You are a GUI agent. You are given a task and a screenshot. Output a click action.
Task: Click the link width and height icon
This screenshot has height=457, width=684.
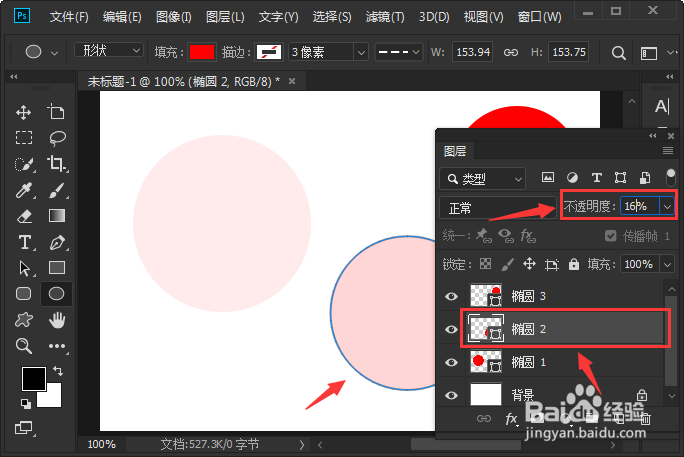tap(511, 52)
